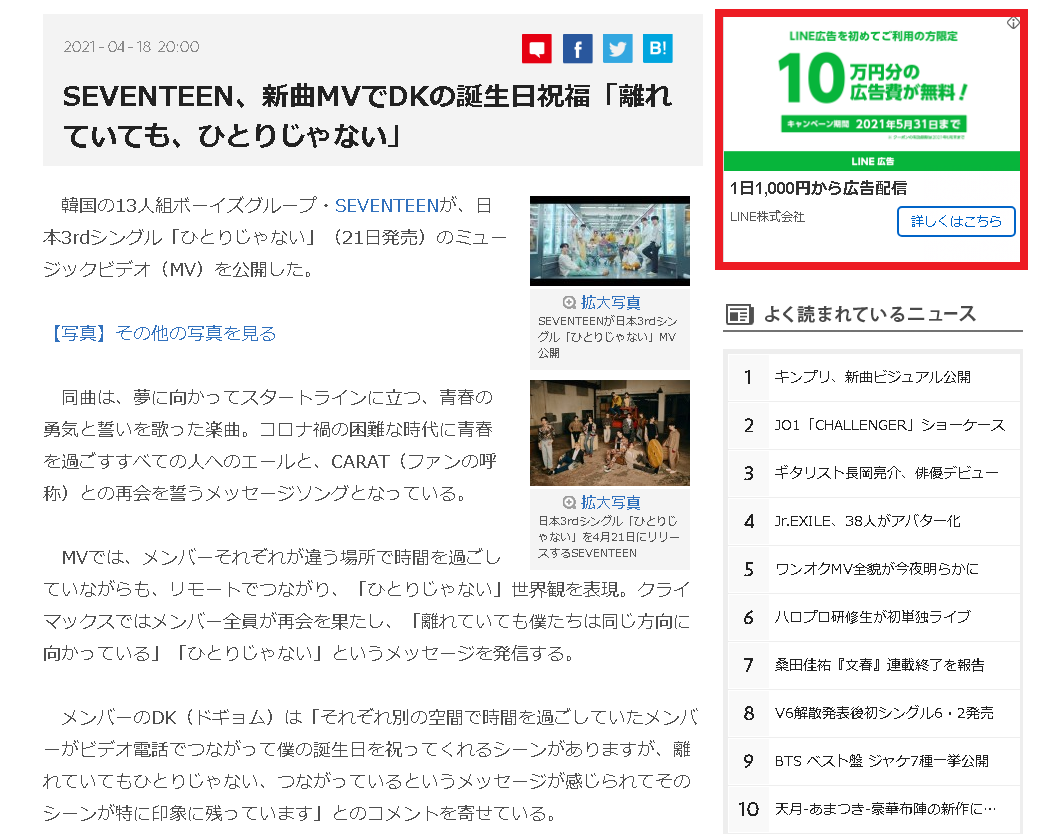Click caption 日本3rdシングル…4月21日にリリース
Viewport: 1053px width, 834px height.
tap(608, 537)
